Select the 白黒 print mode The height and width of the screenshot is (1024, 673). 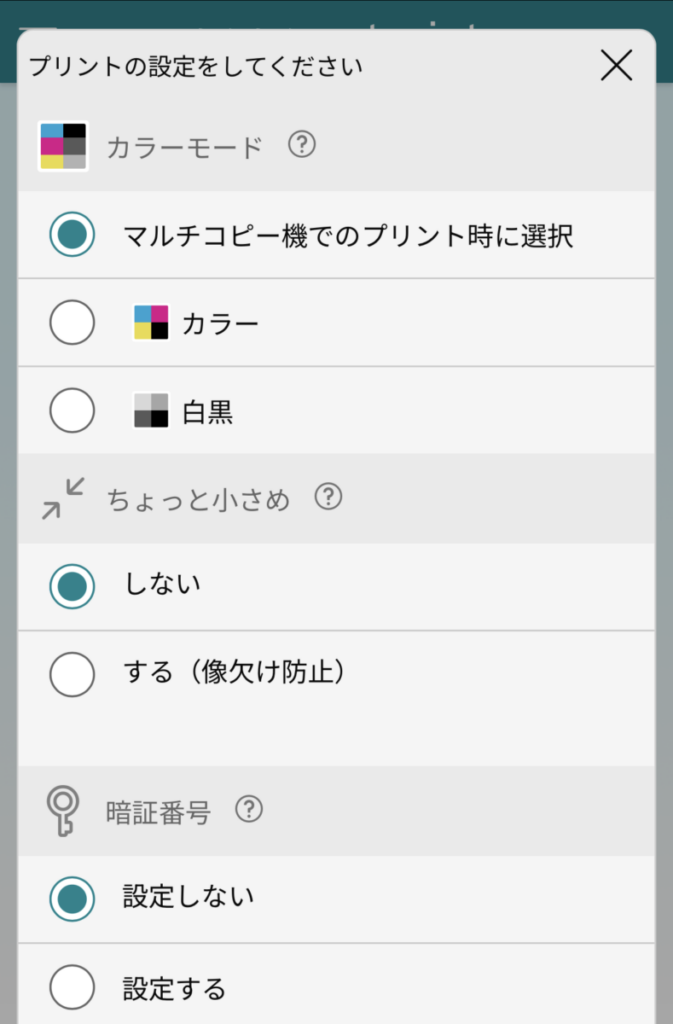pyautogui.click(x=71, y=410)
